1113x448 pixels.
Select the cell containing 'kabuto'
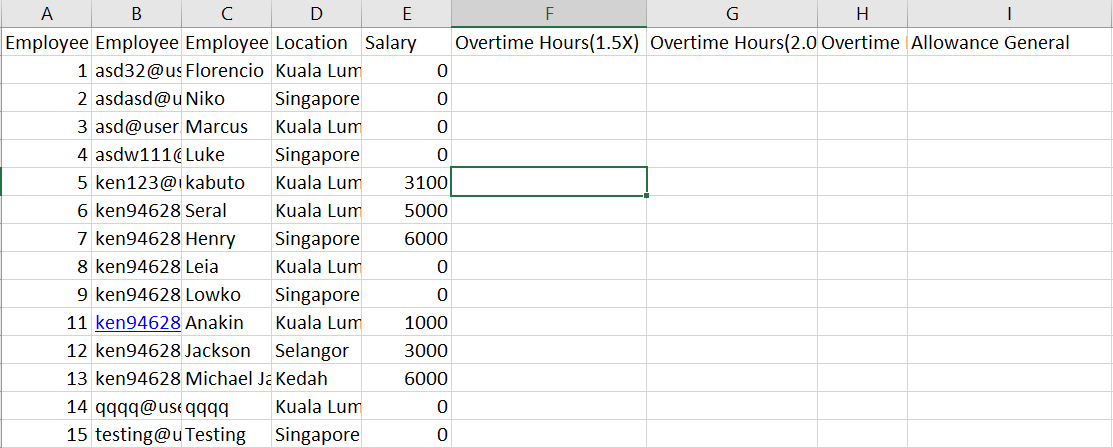(x=226, y=183)
